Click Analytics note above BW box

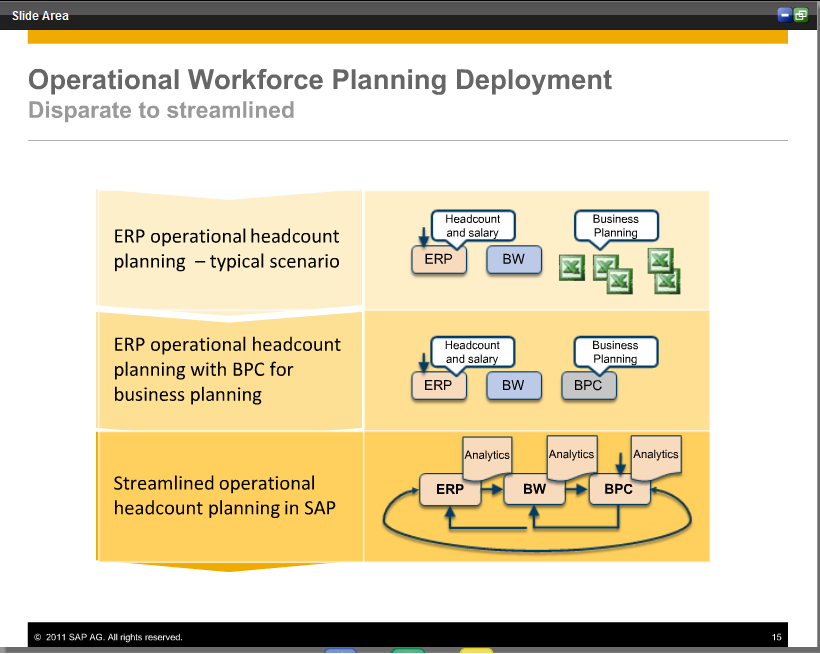coord(571,454)
